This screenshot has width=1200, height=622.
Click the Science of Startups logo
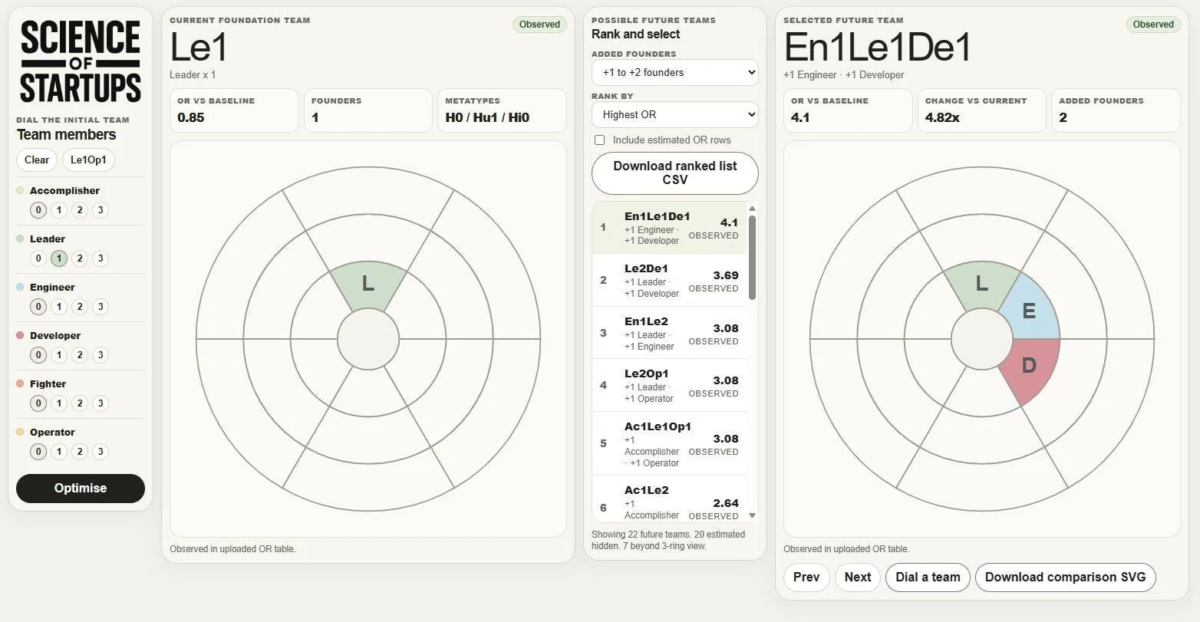pos(80,61)
